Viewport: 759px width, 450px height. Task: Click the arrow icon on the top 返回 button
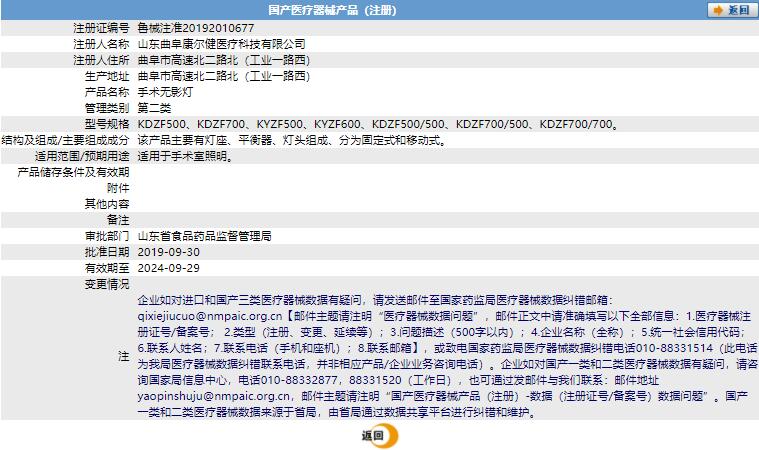717,10
